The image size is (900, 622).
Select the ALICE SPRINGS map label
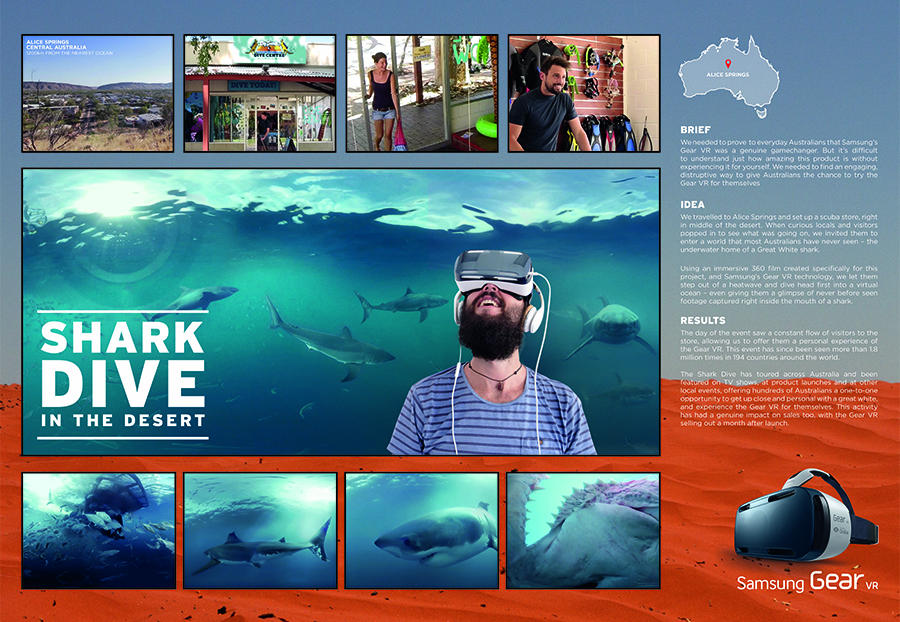[x=728, y=75]
